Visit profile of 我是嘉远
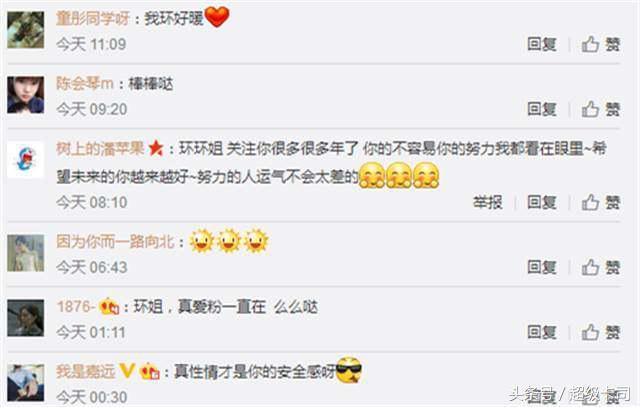 tap(86, 371)
